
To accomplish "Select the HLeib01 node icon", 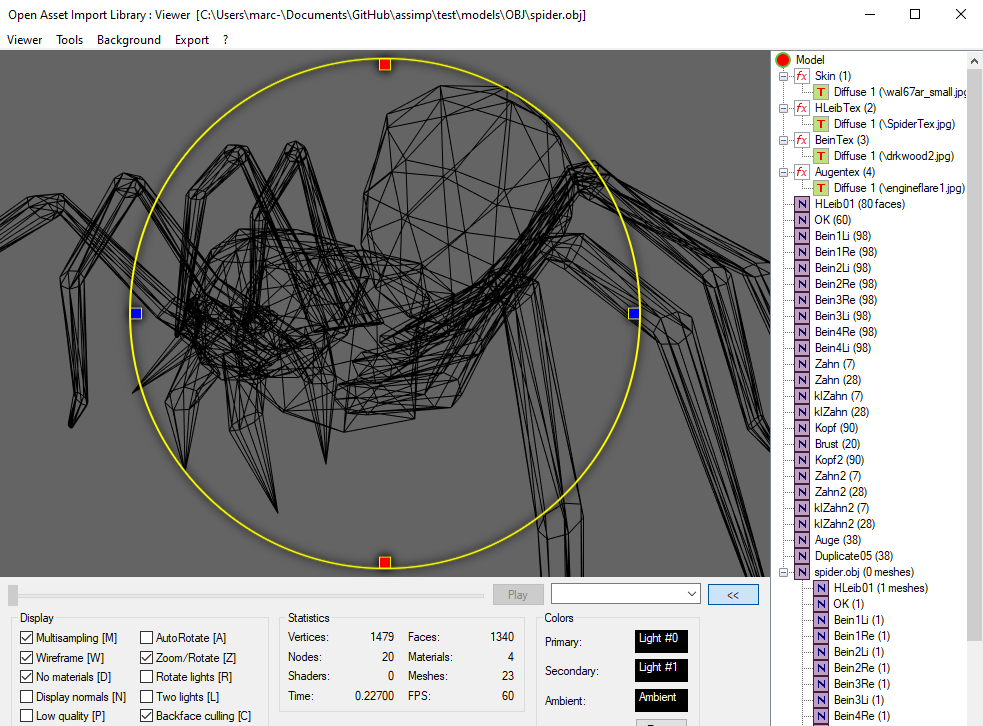I will click(801, 203).
